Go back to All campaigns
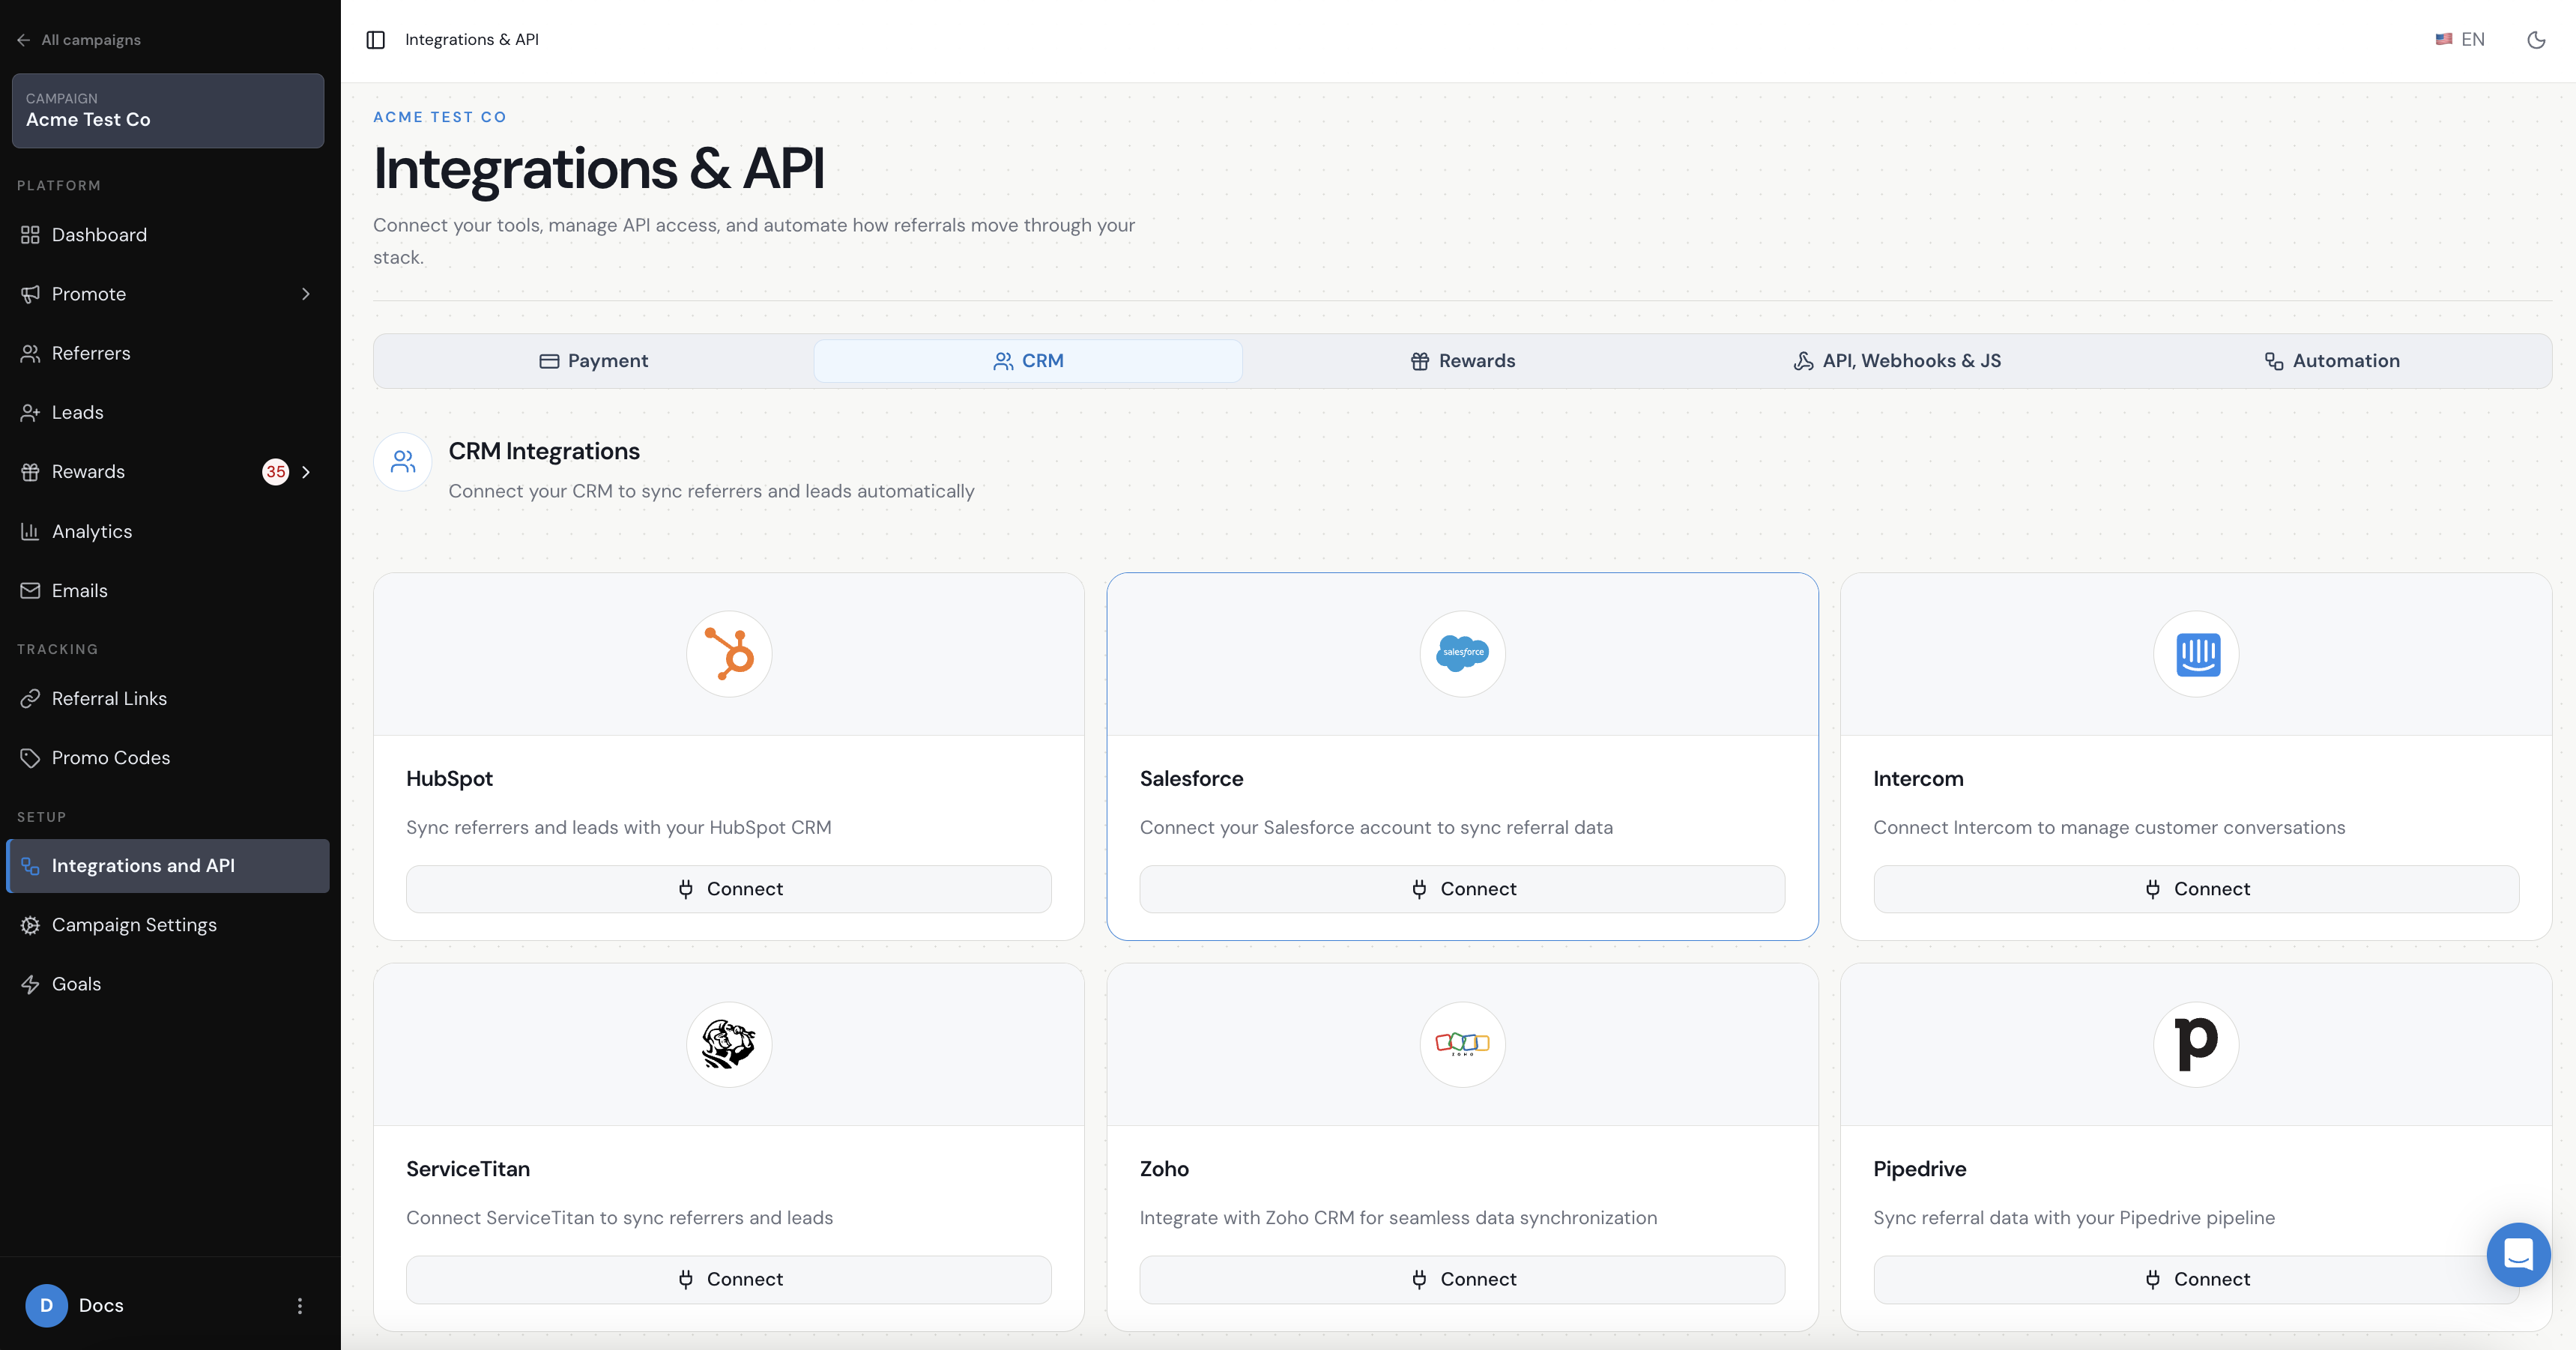The image size is (2576, 1350). 79,40
